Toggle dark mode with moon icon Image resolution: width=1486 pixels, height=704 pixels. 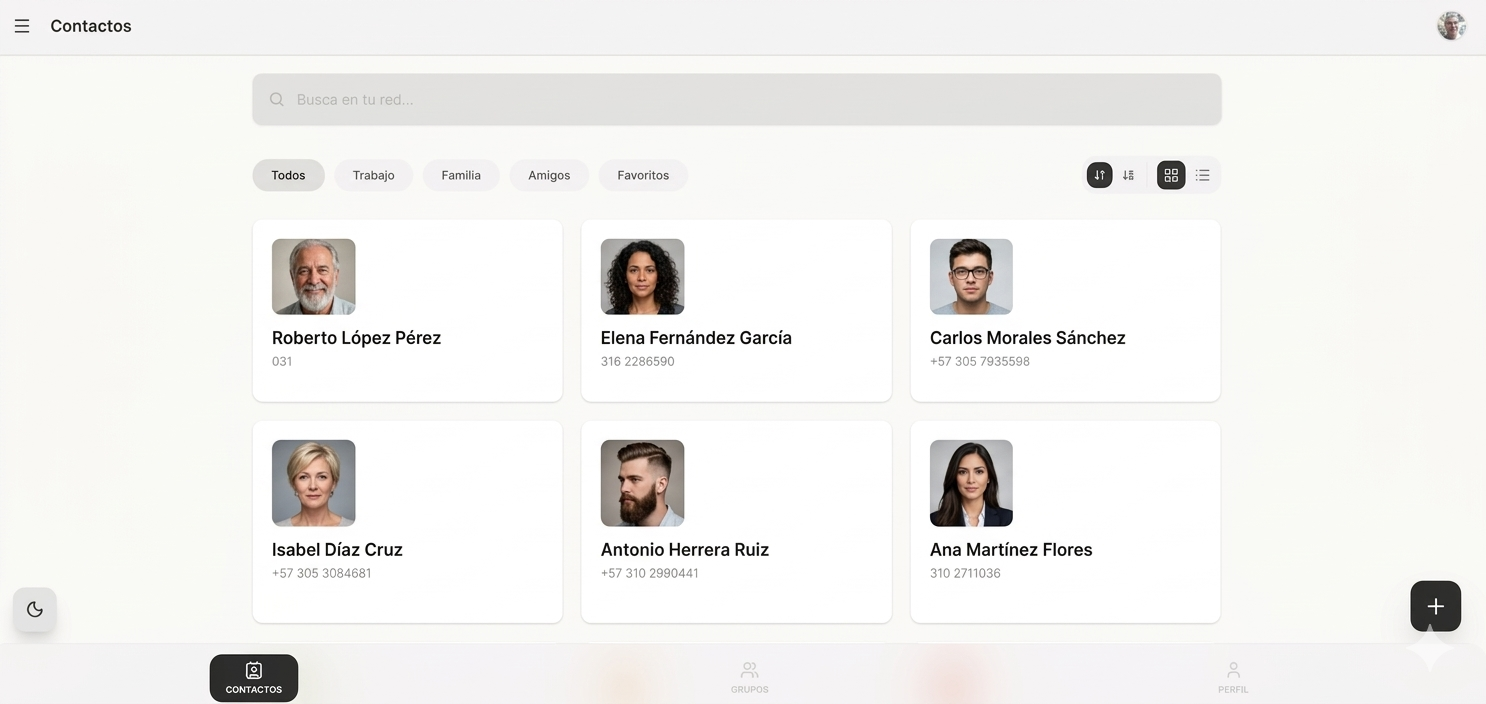pyautogui.click(x=35, y=609)
